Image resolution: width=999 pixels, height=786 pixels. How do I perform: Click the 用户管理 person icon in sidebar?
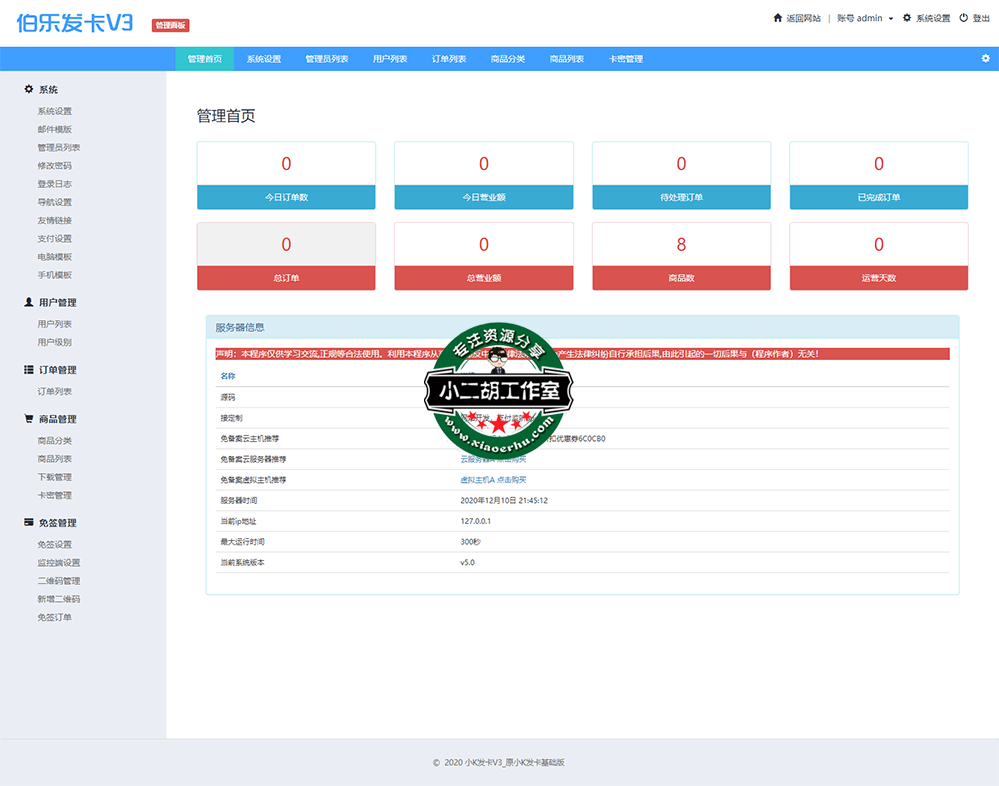point(29,302)
